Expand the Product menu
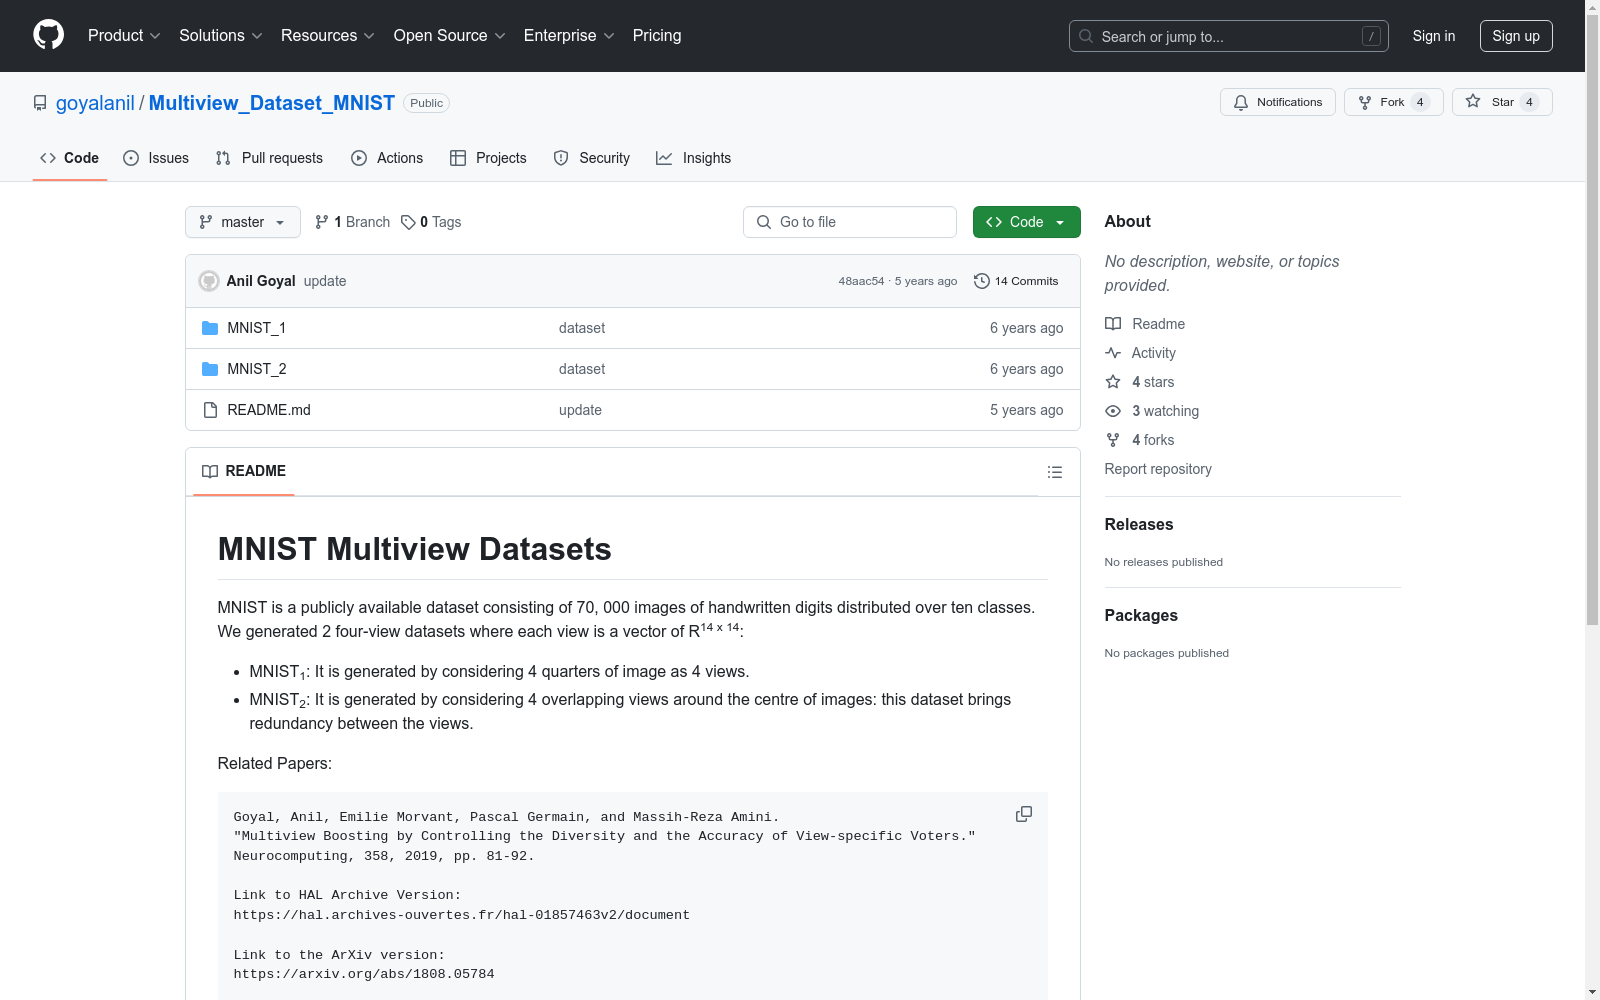 pos(124,36)
